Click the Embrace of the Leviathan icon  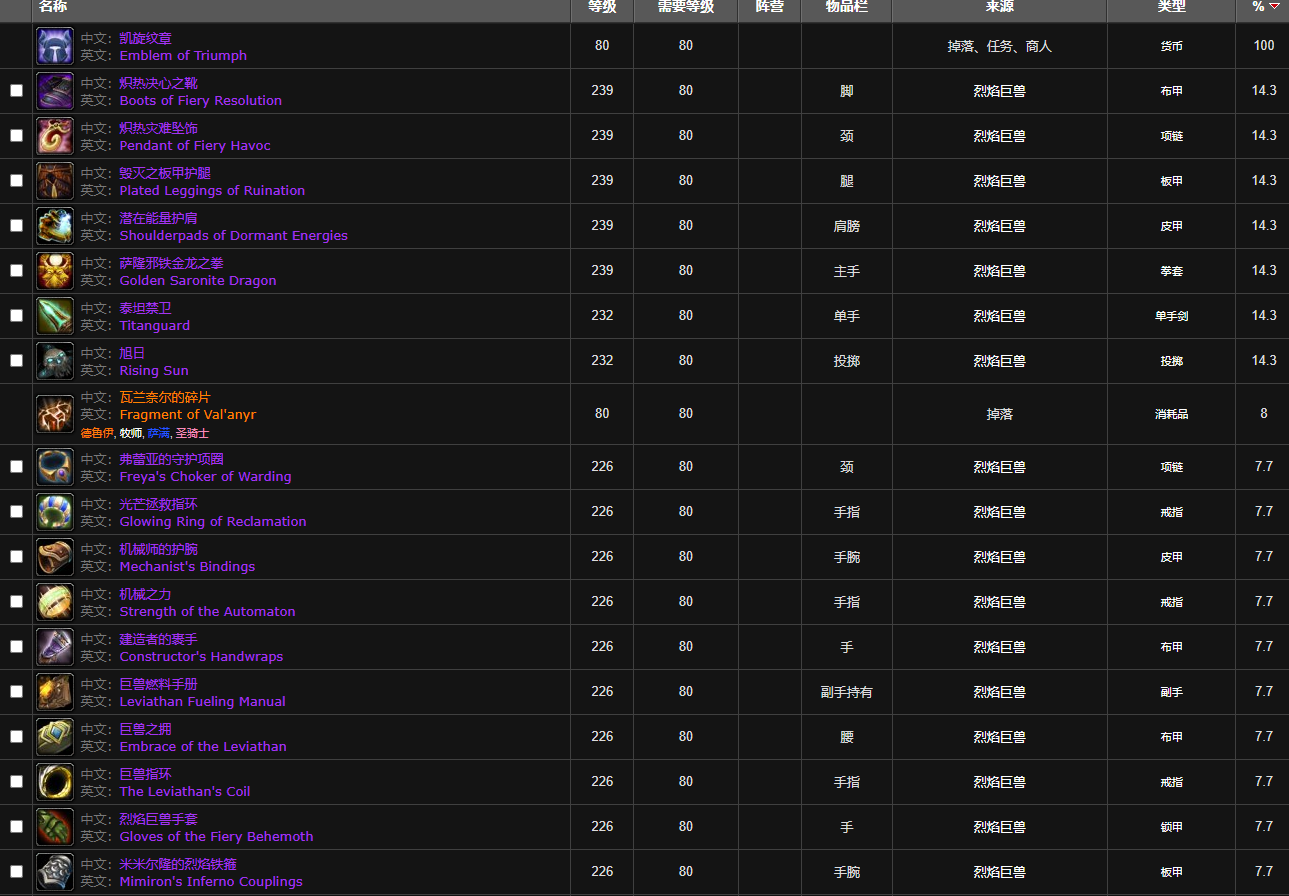coord(55,737)
